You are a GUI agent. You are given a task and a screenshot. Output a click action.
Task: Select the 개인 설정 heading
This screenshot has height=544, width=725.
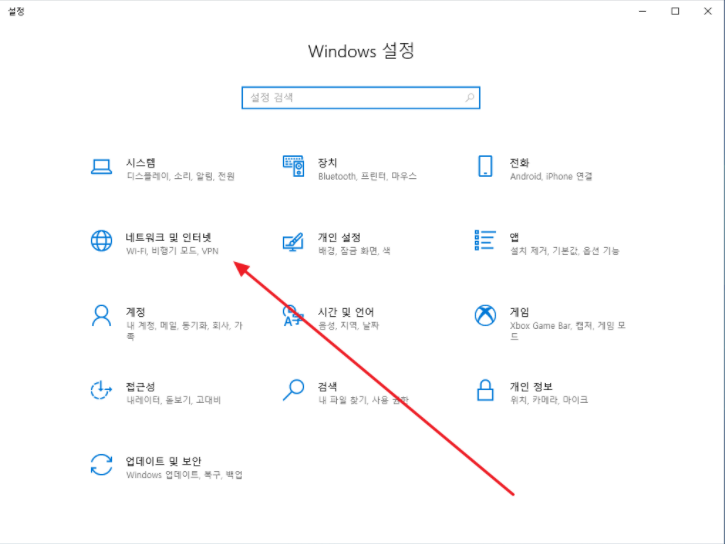pyautogui.click(x=339, y=238)
